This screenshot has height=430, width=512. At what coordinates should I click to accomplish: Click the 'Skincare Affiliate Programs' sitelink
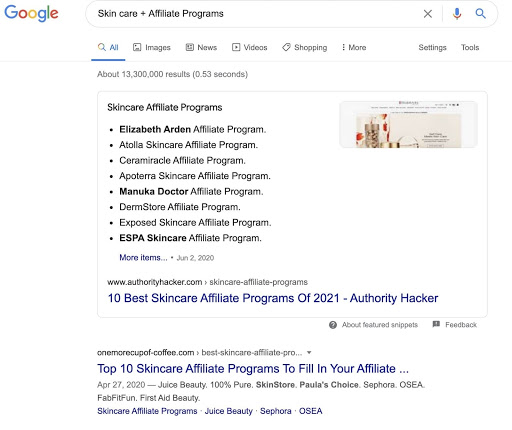click(x=147, y=411)
